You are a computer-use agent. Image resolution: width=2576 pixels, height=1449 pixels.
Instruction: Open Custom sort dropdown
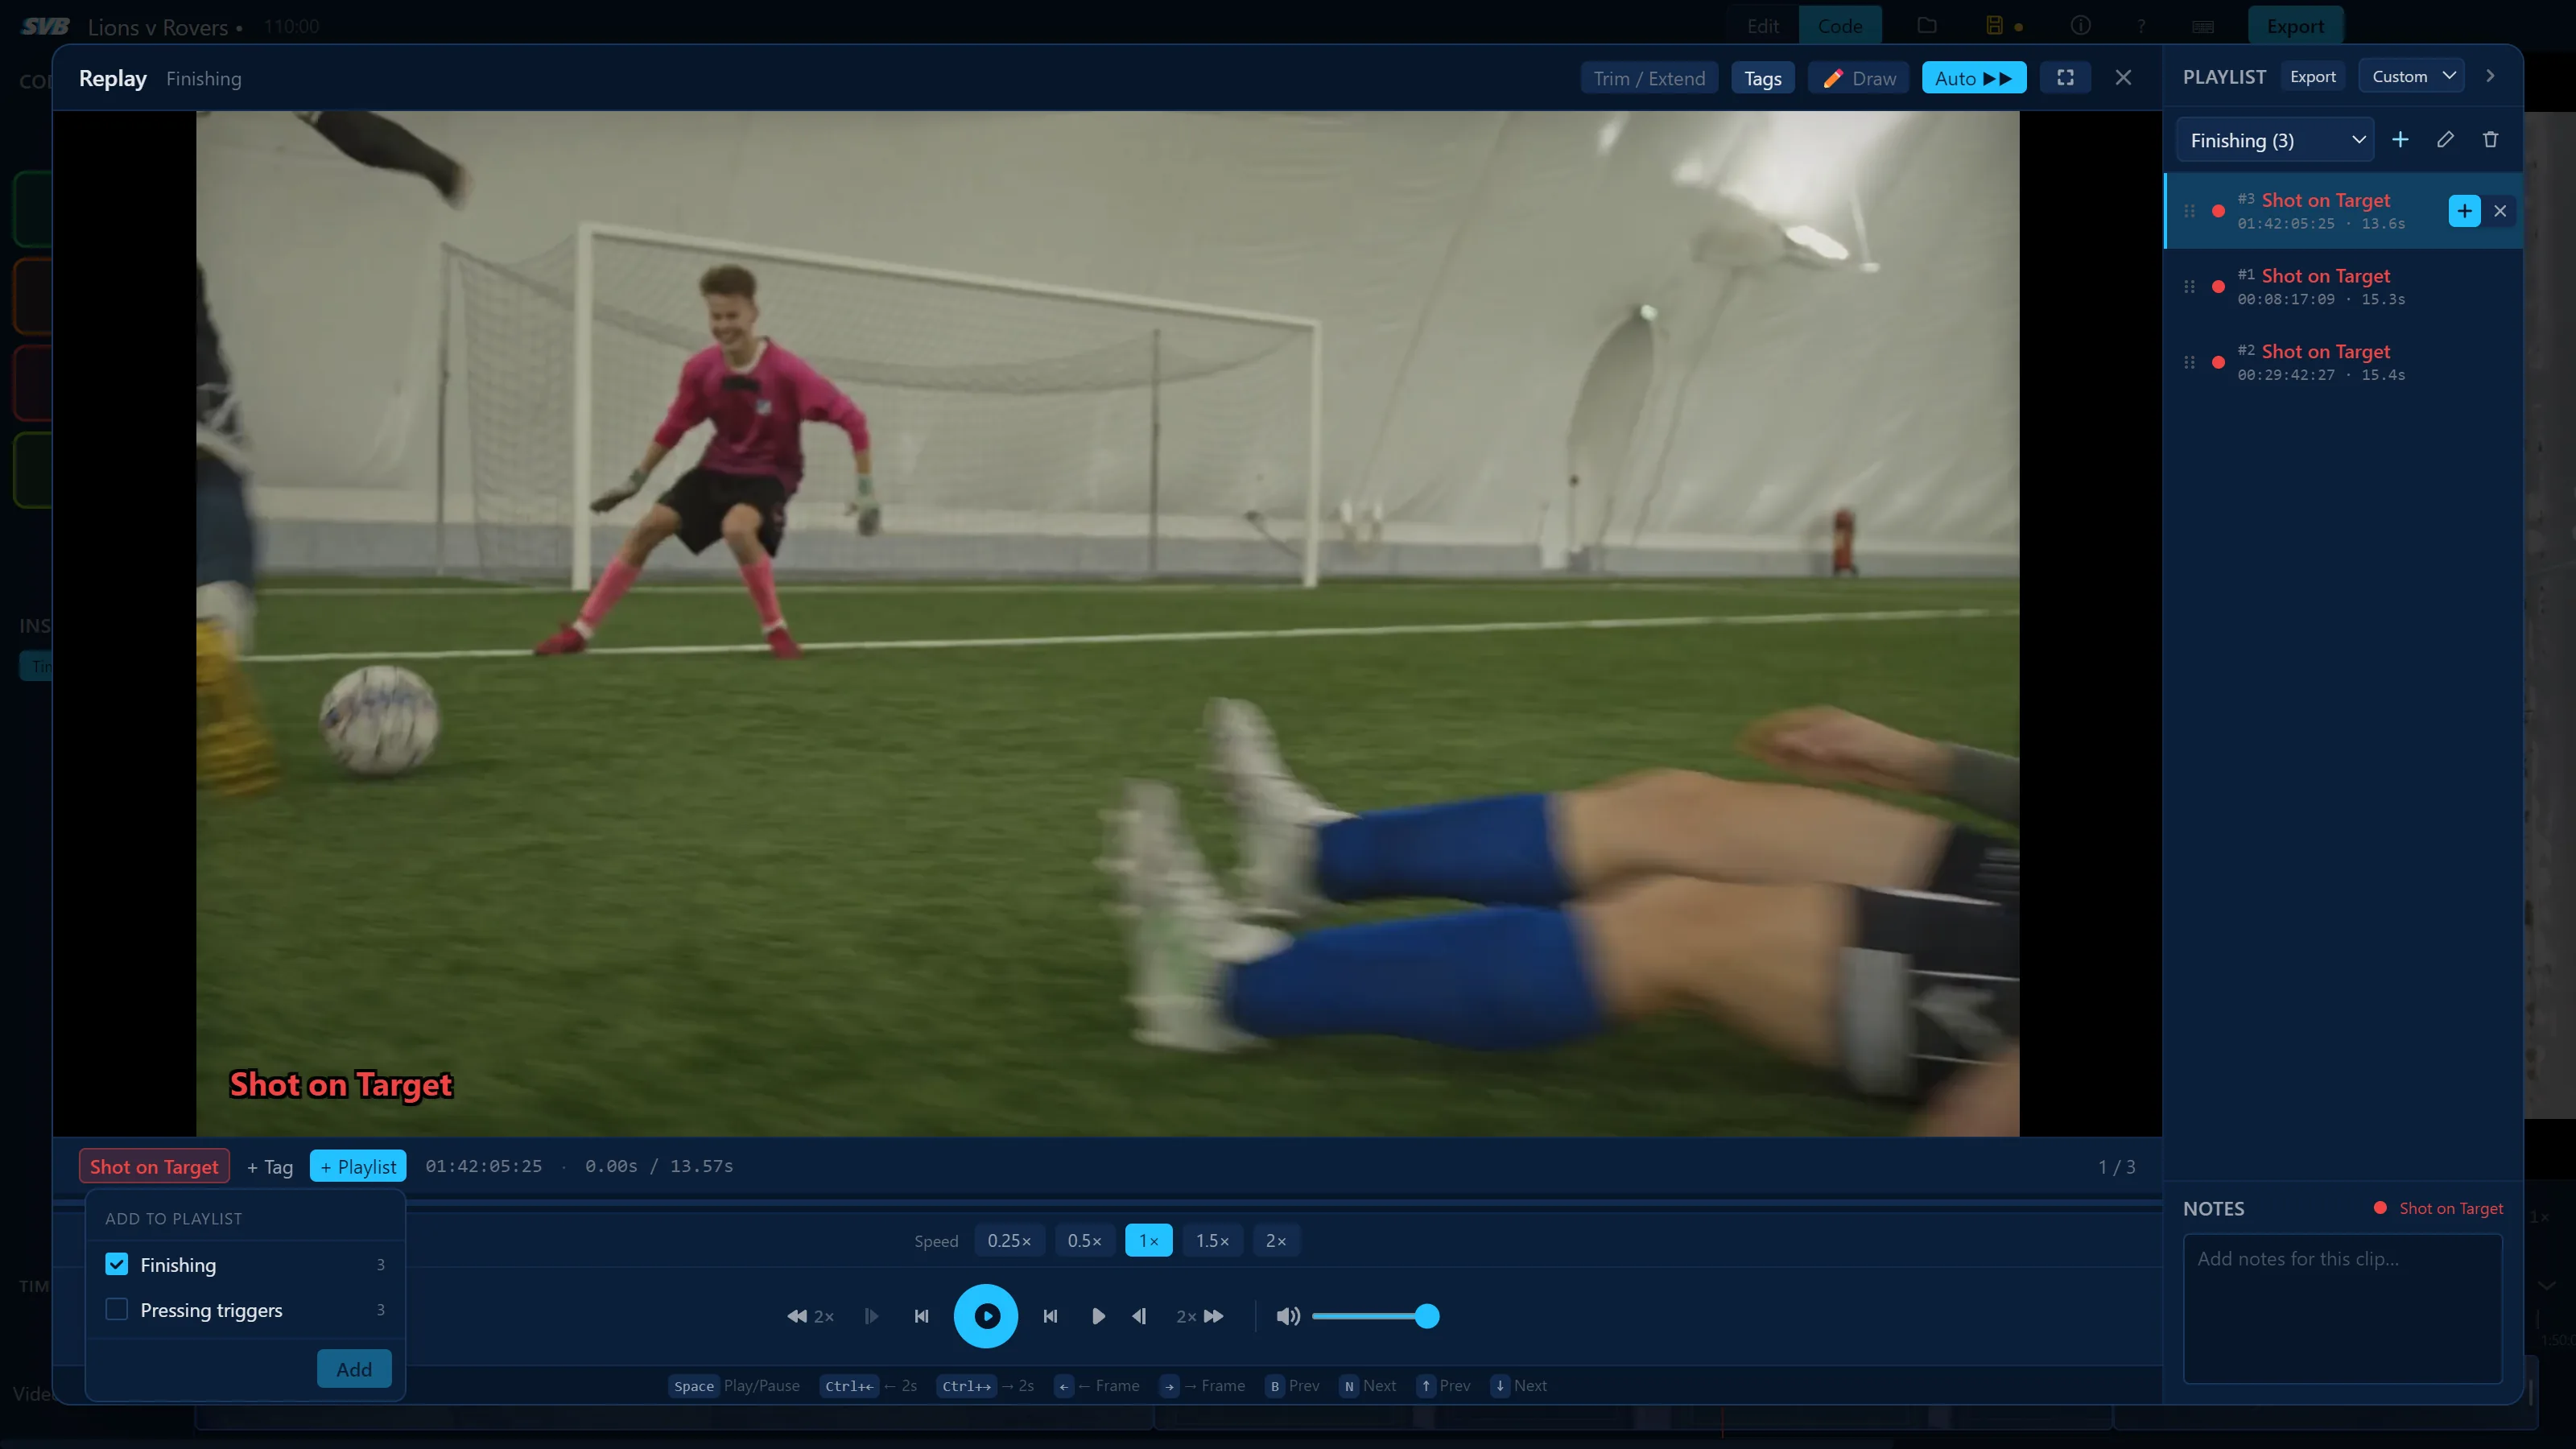click(x=2411, y=76)
